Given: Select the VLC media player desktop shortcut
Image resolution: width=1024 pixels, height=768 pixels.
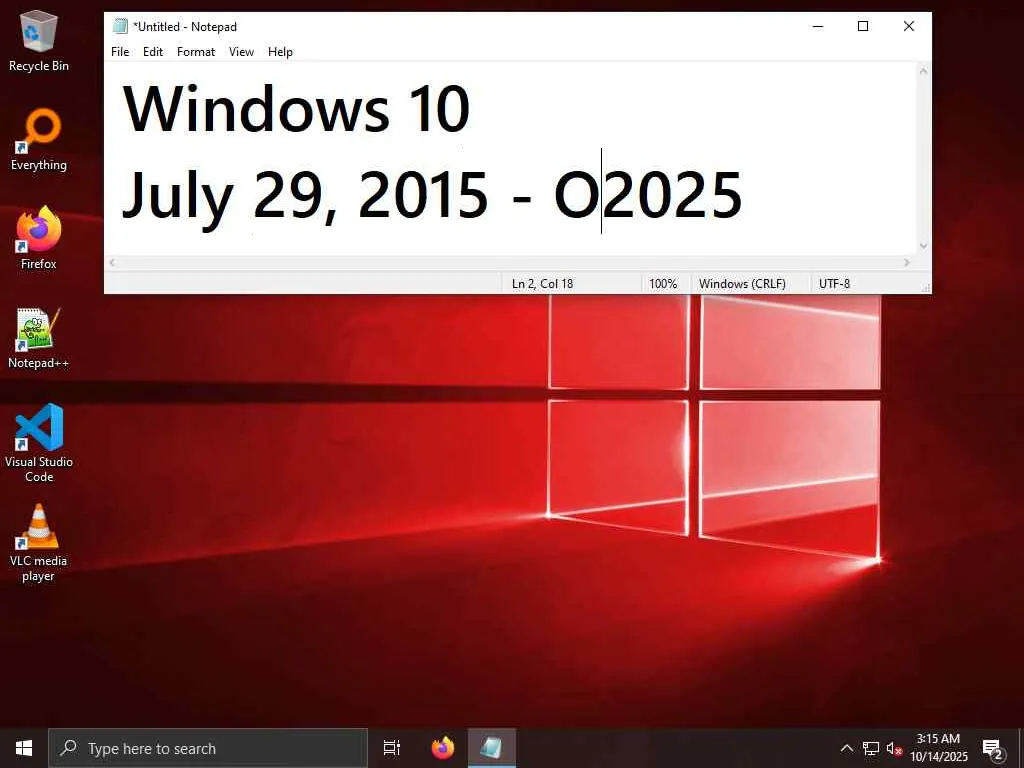Looking at the screenshot, I should click(39, 542).
